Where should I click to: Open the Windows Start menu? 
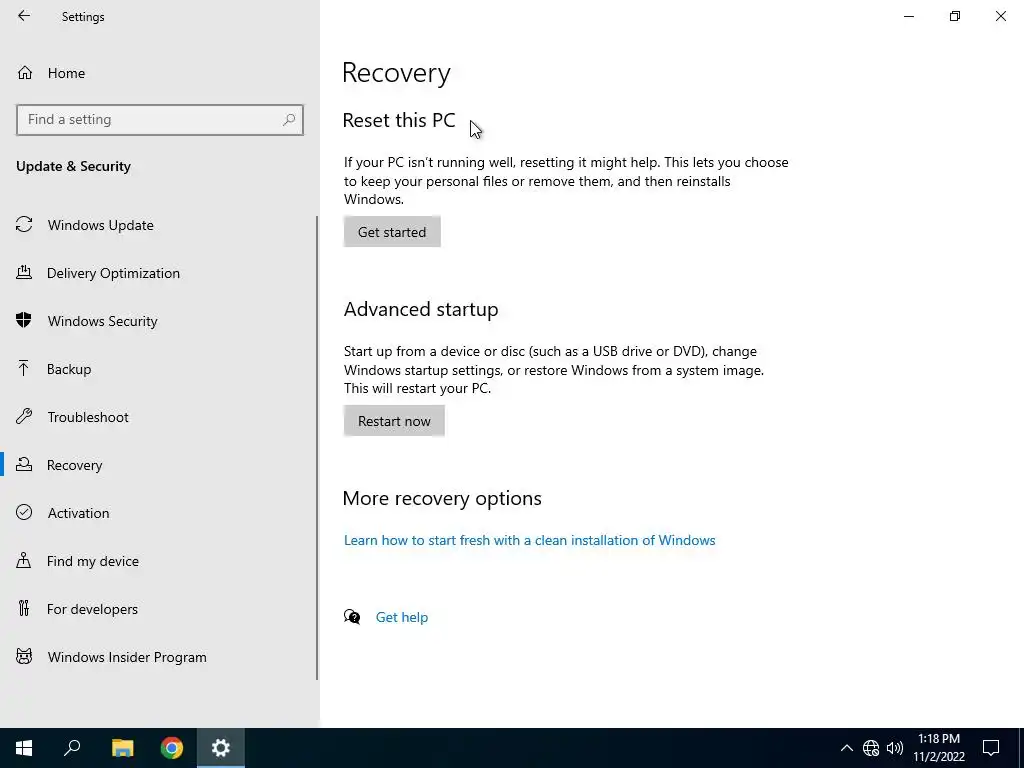click(24, 748)
